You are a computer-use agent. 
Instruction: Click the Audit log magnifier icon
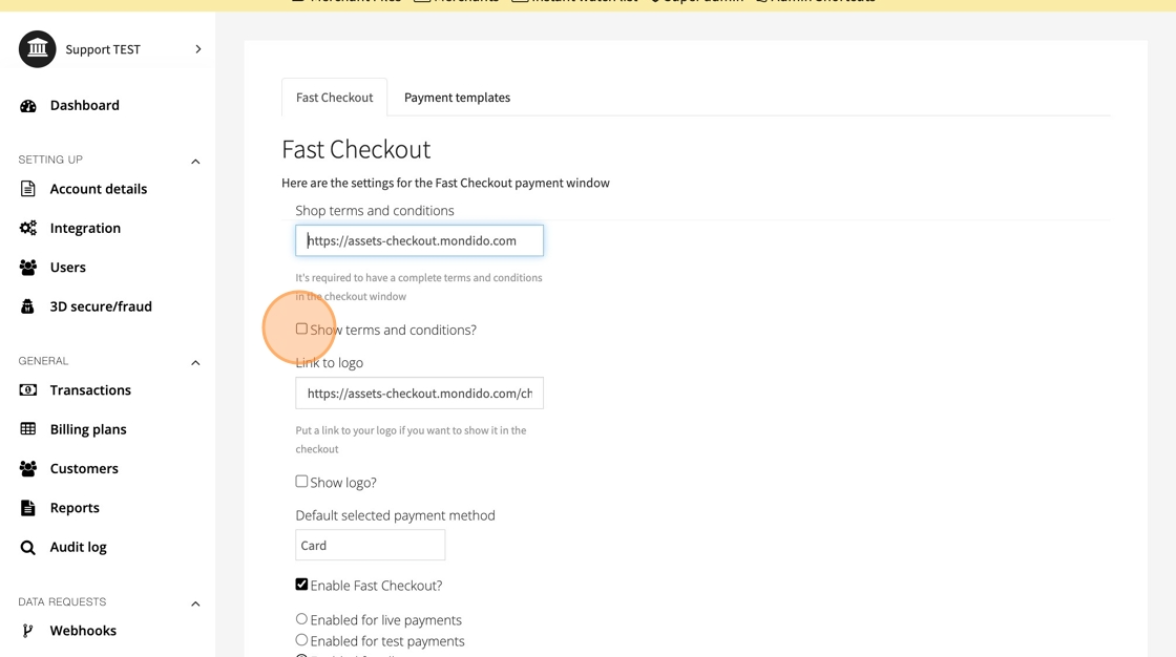point(28,548)
